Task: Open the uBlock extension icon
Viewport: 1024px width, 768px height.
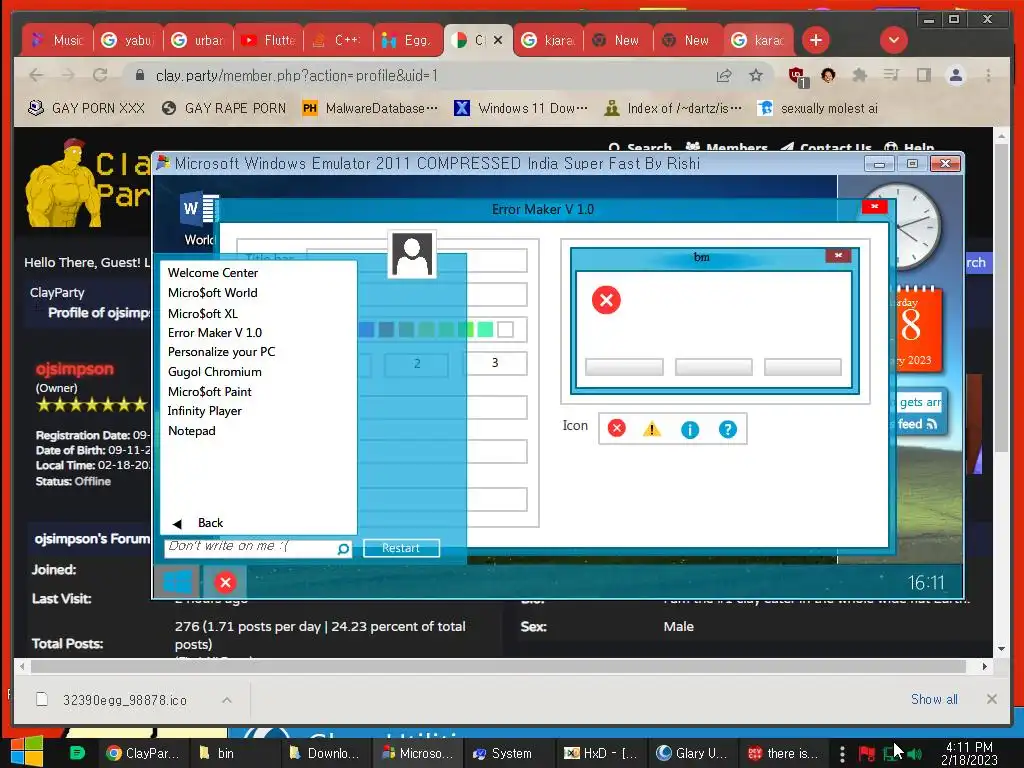Action: [797, 76]
